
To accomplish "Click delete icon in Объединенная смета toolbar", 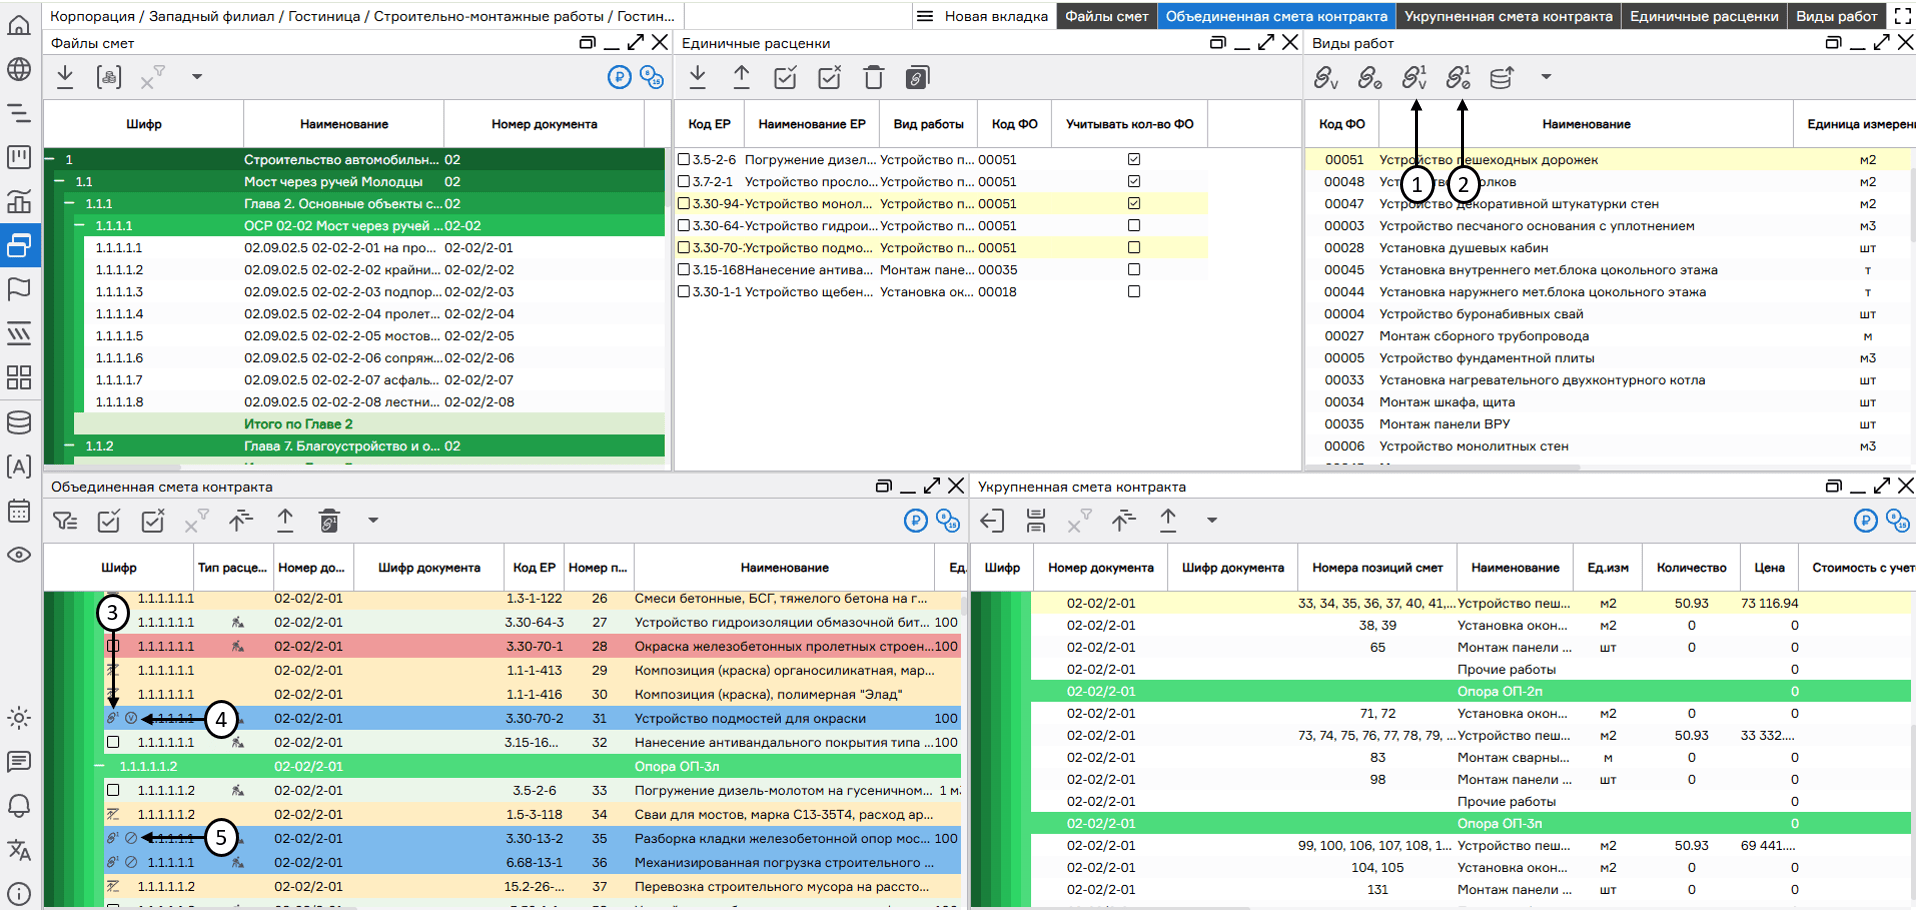I will pyautogui.click(x=329, y=520).
